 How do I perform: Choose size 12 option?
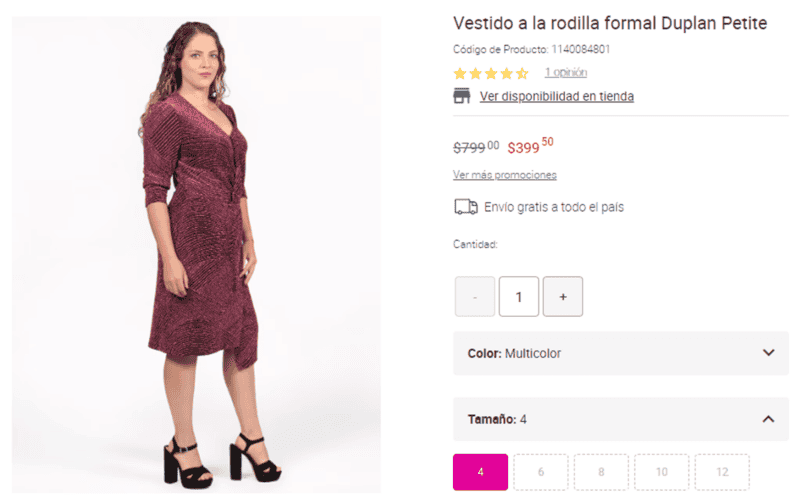click(720, 472)
